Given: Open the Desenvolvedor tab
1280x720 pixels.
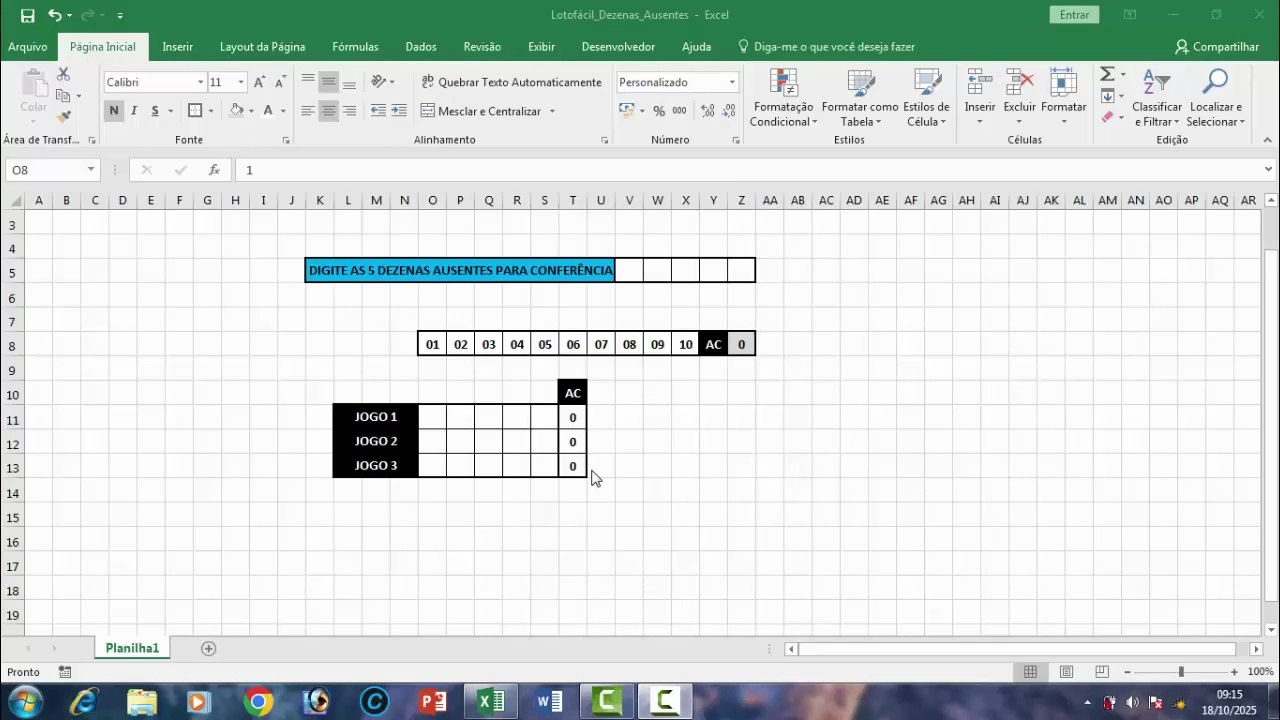Looking at the screenshot, I should click(x=618, y=47).
